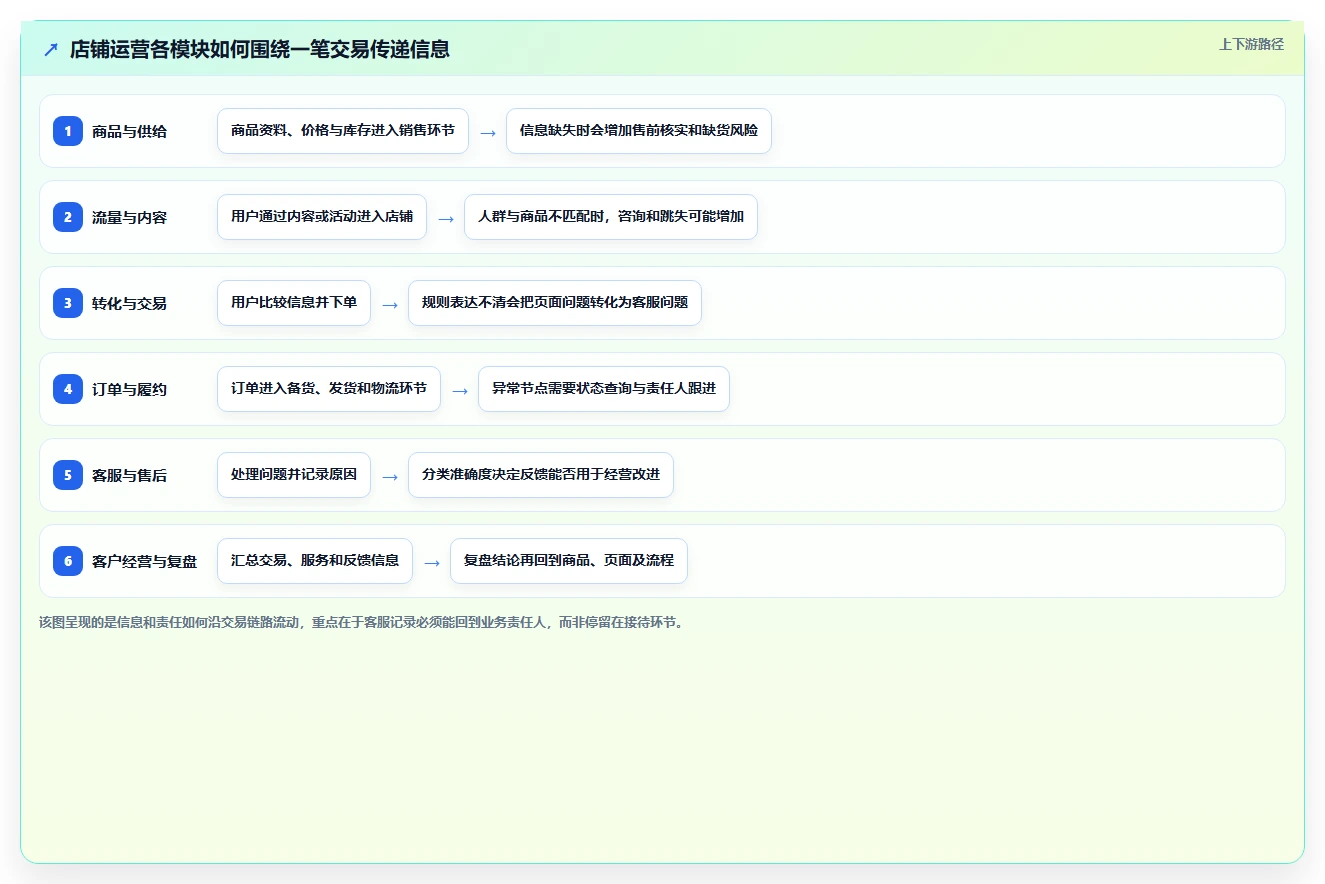Click the arrow in the 客户经营与复盘 row
Image resolution: width=1325 pixels, height=884 pixels.
(x=432, y=562)
